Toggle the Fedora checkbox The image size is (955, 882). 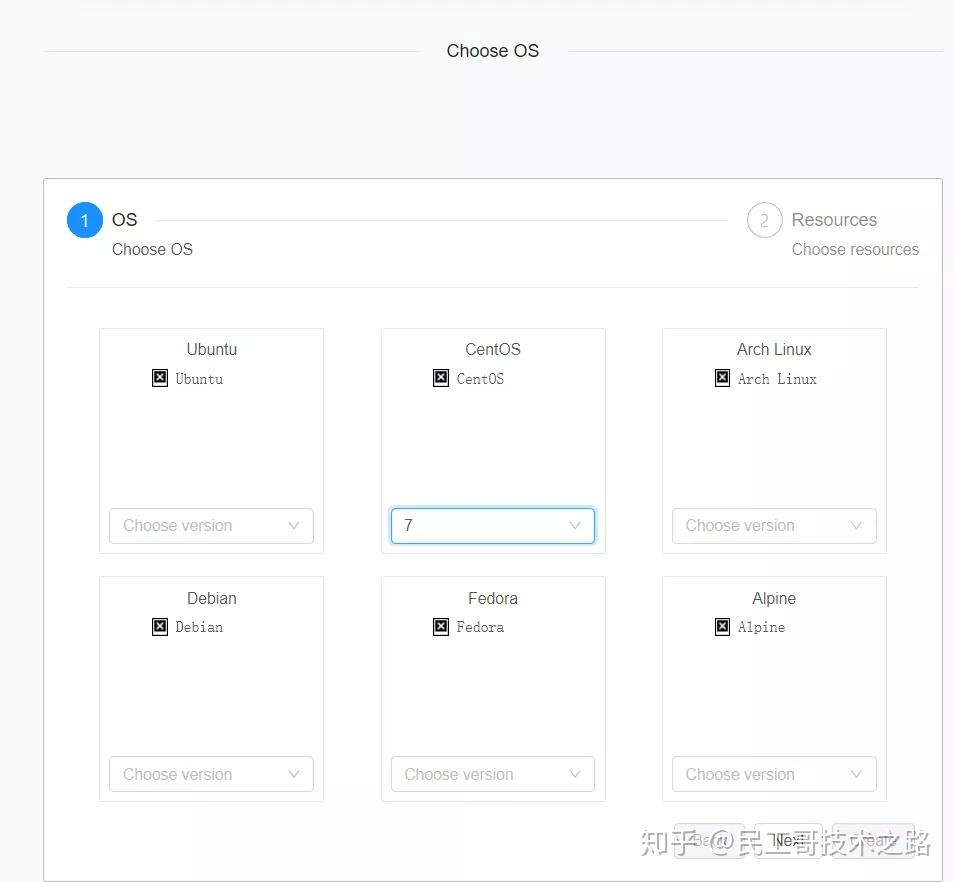(441, 627)
